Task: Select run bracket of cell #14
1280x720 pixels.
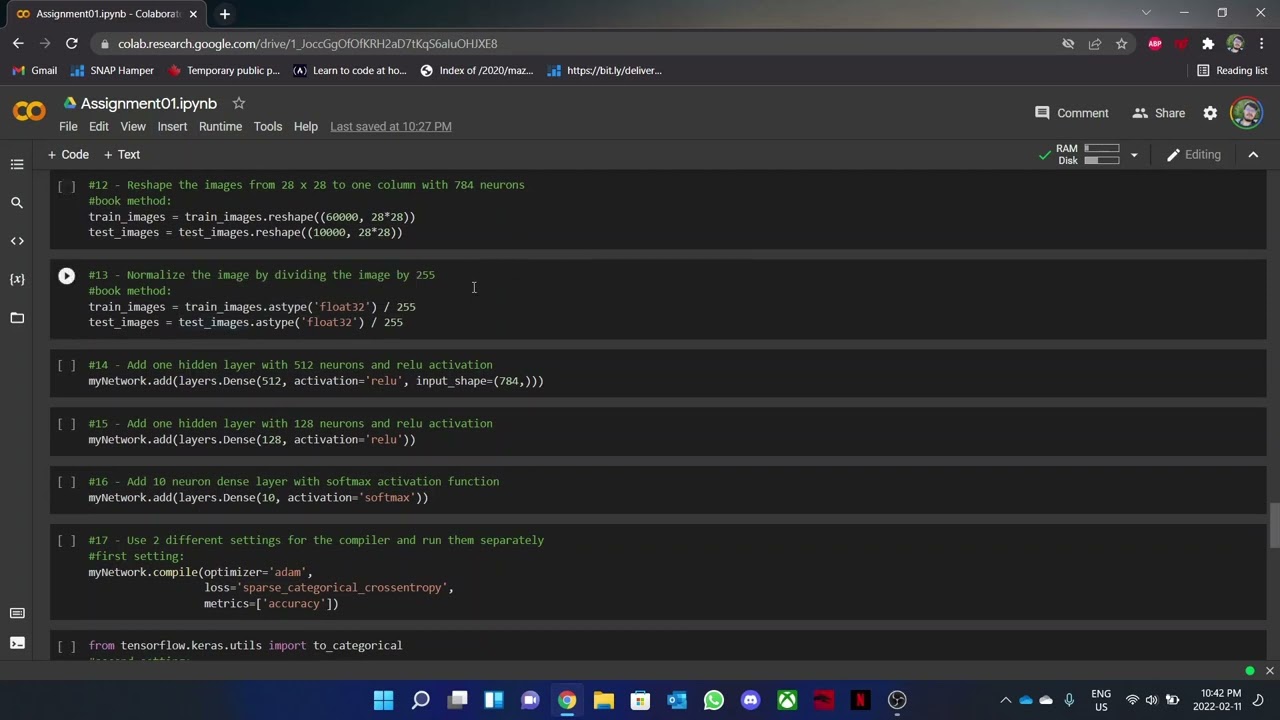Action: [x=66, y=366]
